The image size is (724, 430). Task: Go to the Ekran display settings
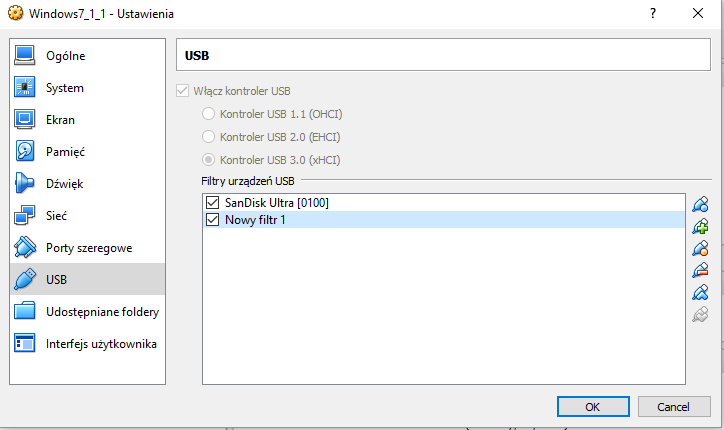tap(60, 120)
